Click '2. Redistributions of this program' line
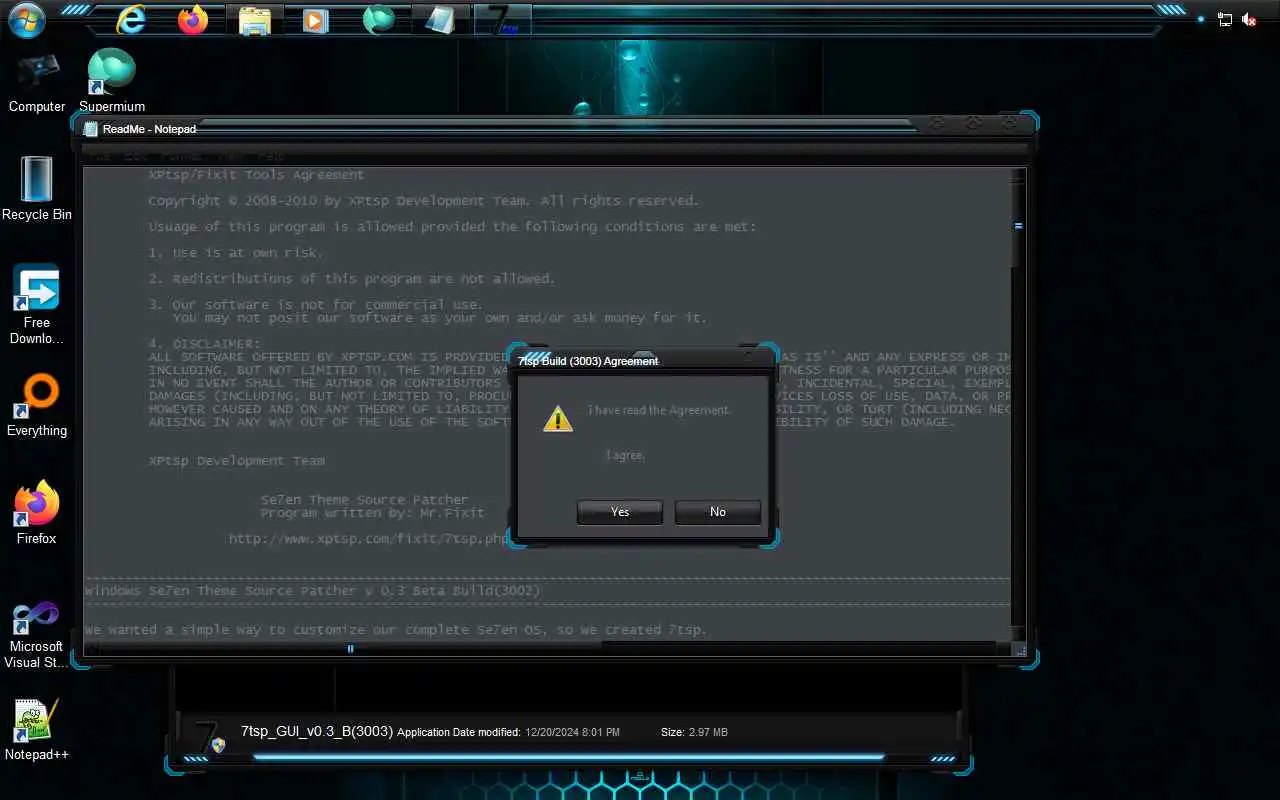The image size is (1280, 800). 351,279
